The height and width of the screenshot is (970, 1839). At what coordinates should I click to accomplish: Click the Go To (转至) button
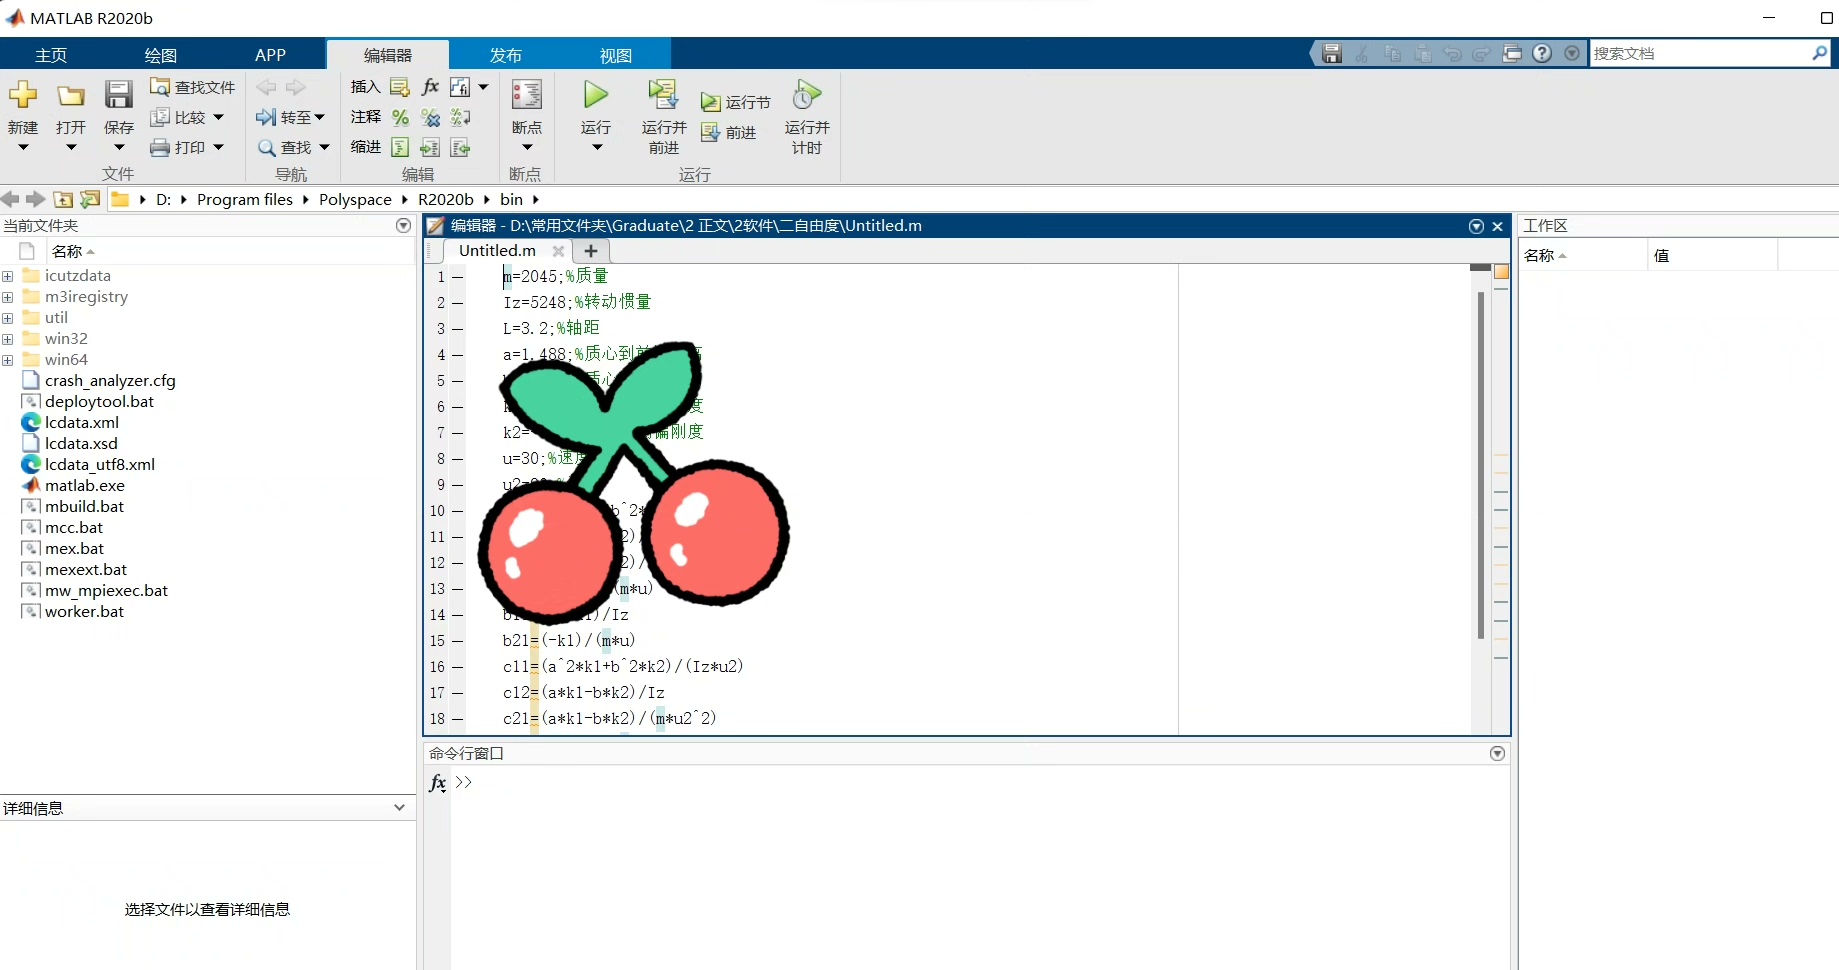[x=290, y=117]
